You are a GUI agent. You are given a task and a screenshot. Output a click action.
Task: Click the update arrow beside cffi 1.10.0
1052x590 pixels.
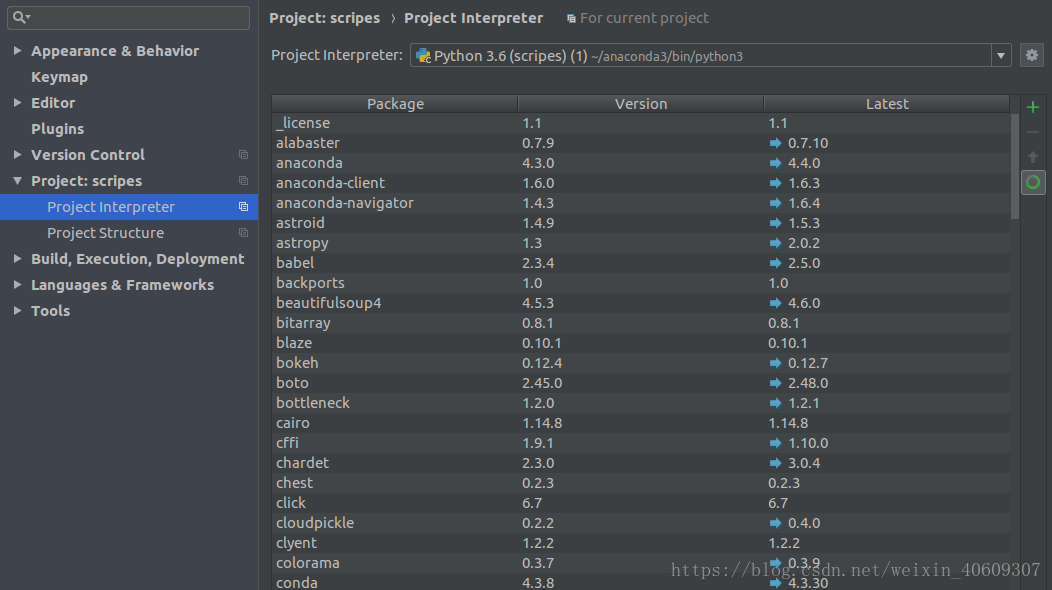[776, 443]
